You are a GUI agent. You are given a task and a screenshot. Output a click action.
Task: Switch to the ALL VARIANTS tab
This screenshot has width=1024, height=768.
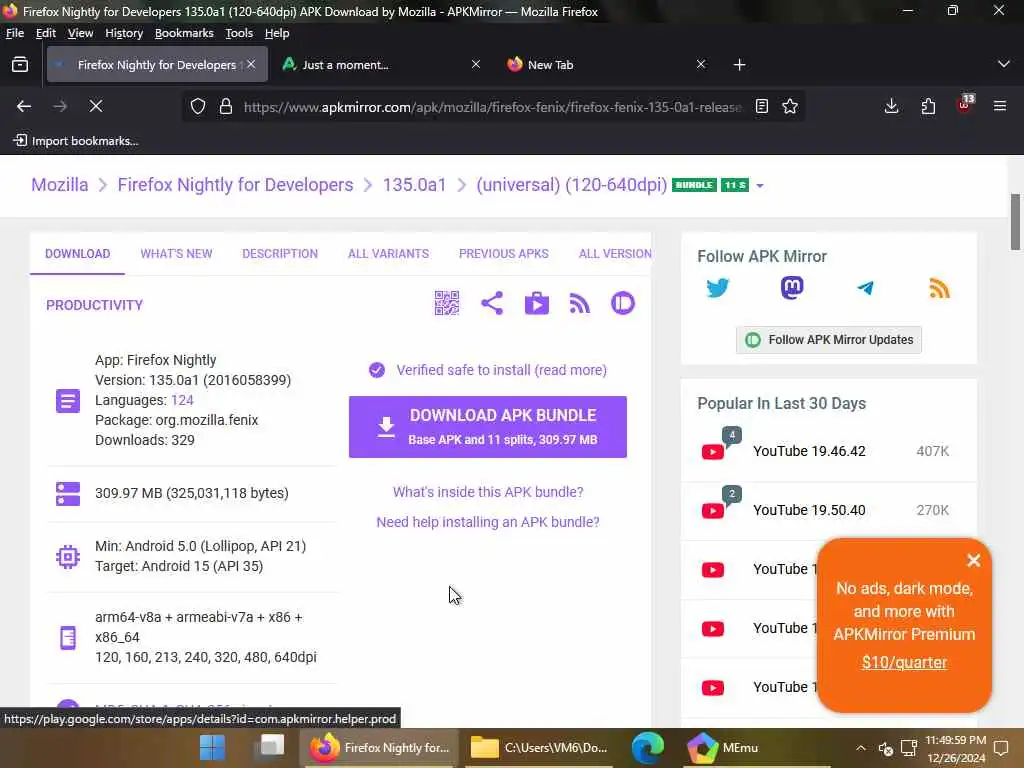pos(389,253)
